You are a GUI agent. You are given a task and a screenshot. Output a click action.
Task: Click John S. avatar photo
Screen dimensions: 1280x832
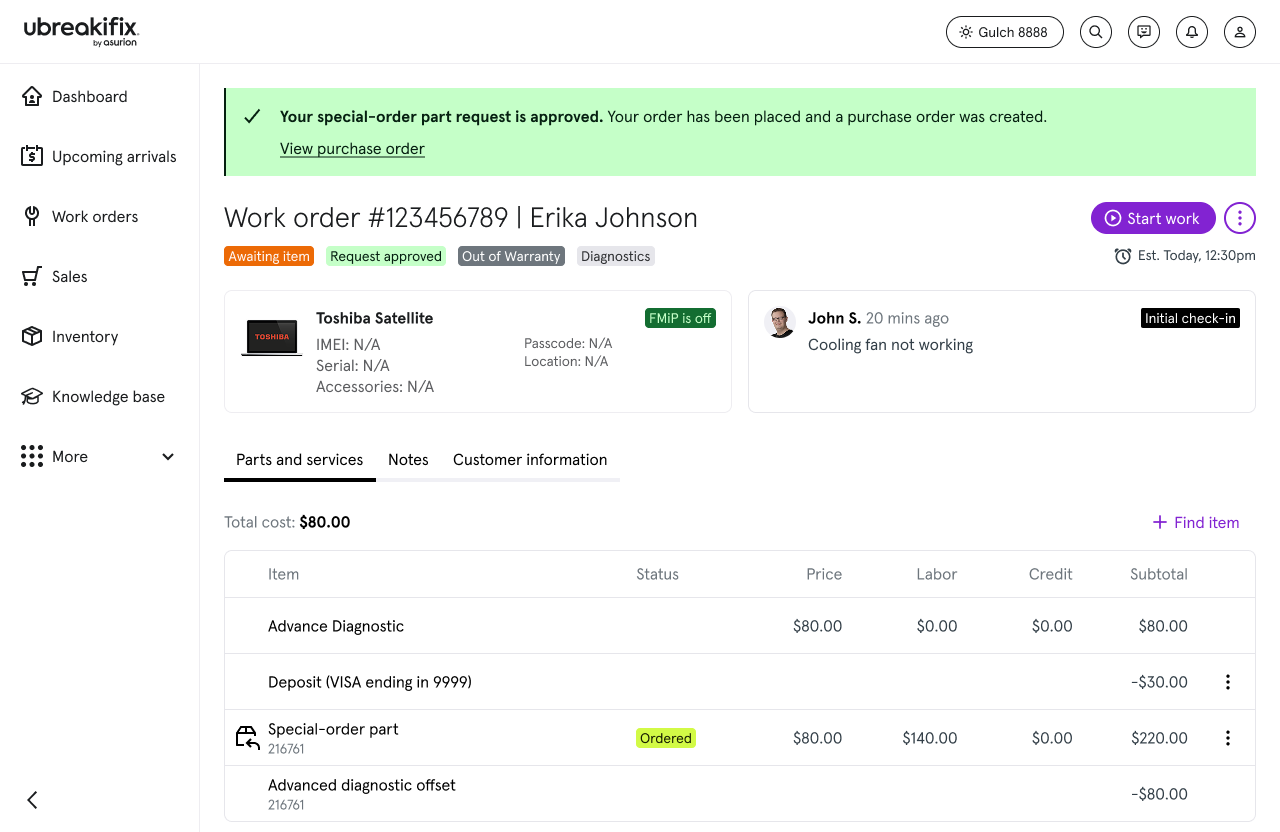point(780,322)
